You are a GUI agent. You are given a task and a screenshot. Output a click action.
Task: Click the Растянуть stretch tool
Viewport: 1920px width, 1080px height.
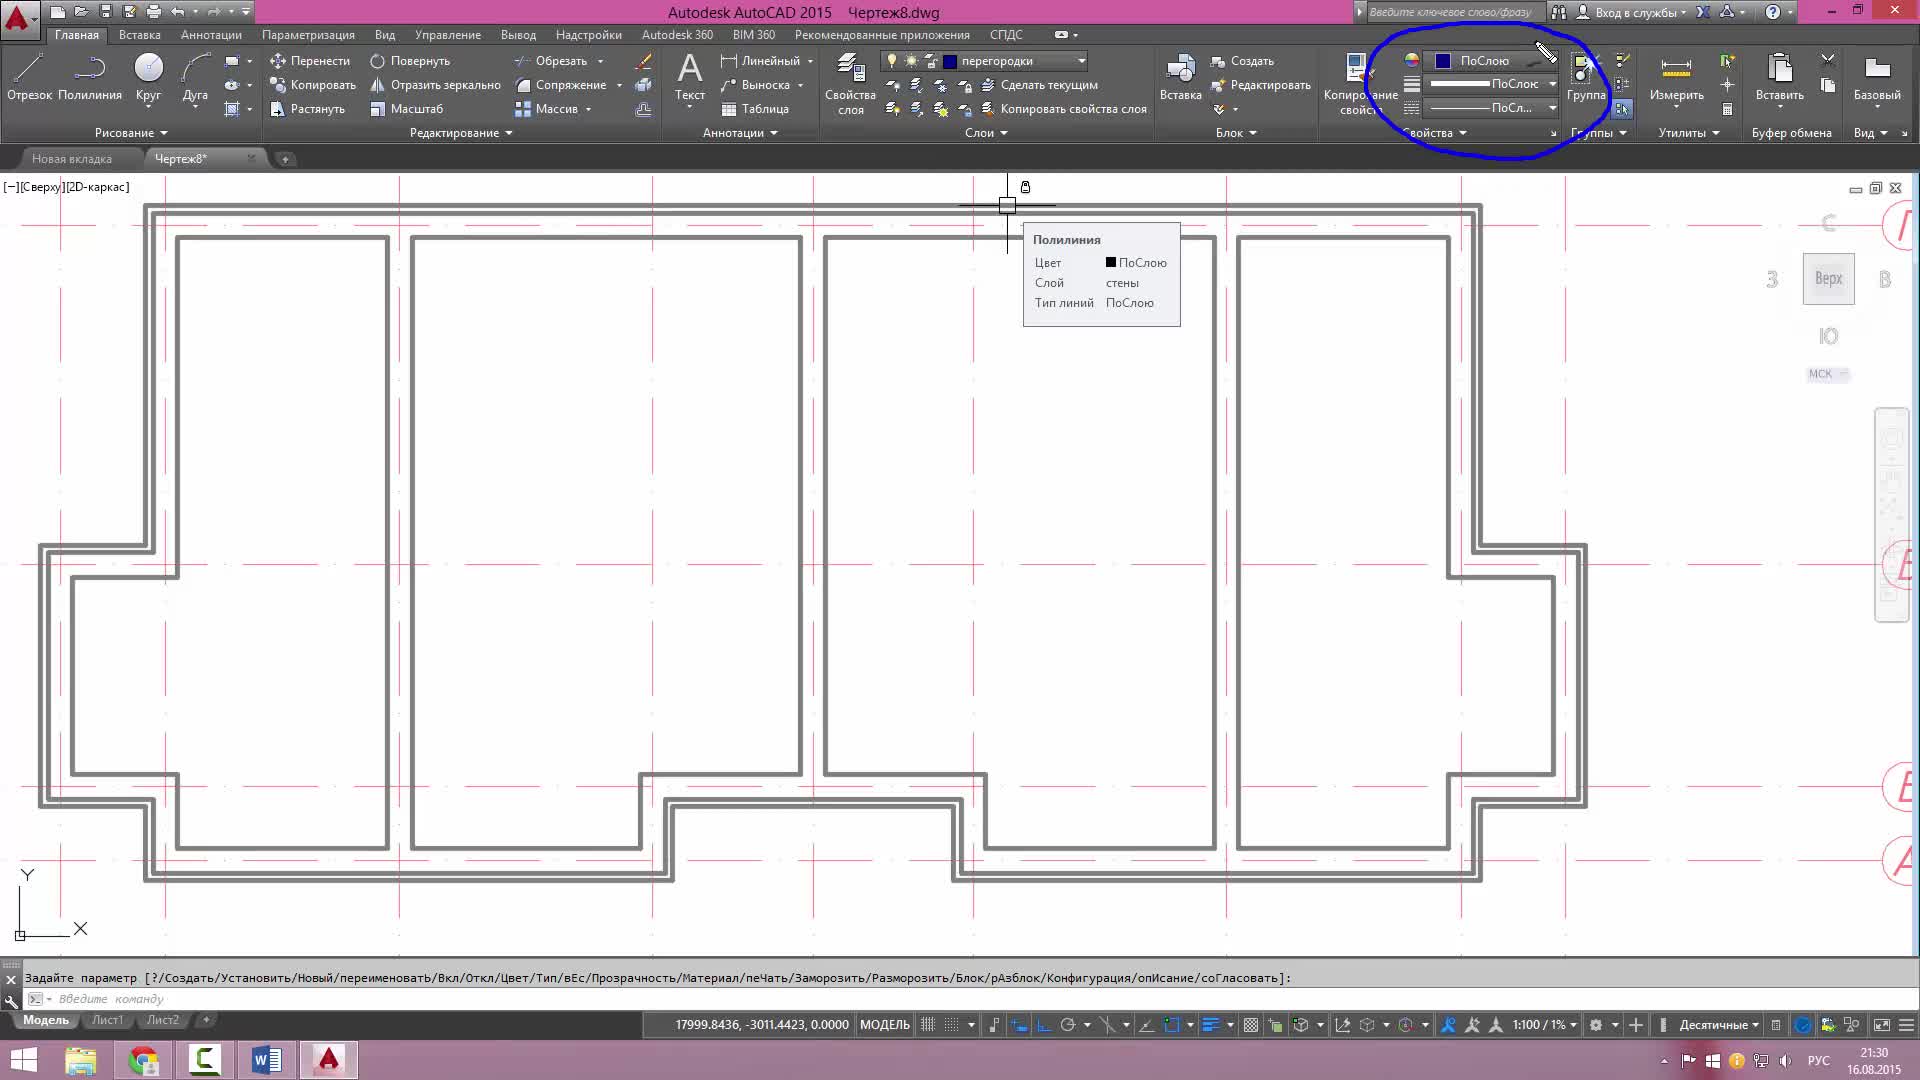pyautogui.click(x=307, y=109)
